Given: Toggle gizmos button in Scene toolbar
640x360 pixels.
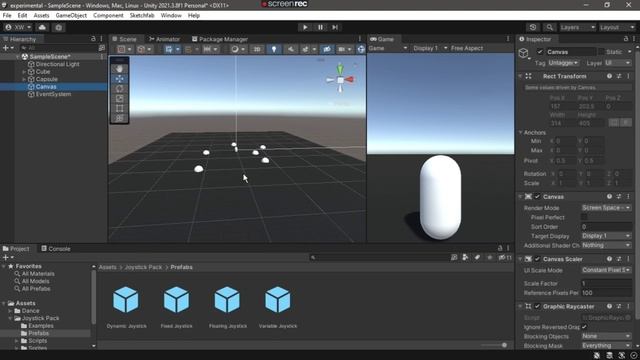Looking at the screenshot, I should pos(361,49).
